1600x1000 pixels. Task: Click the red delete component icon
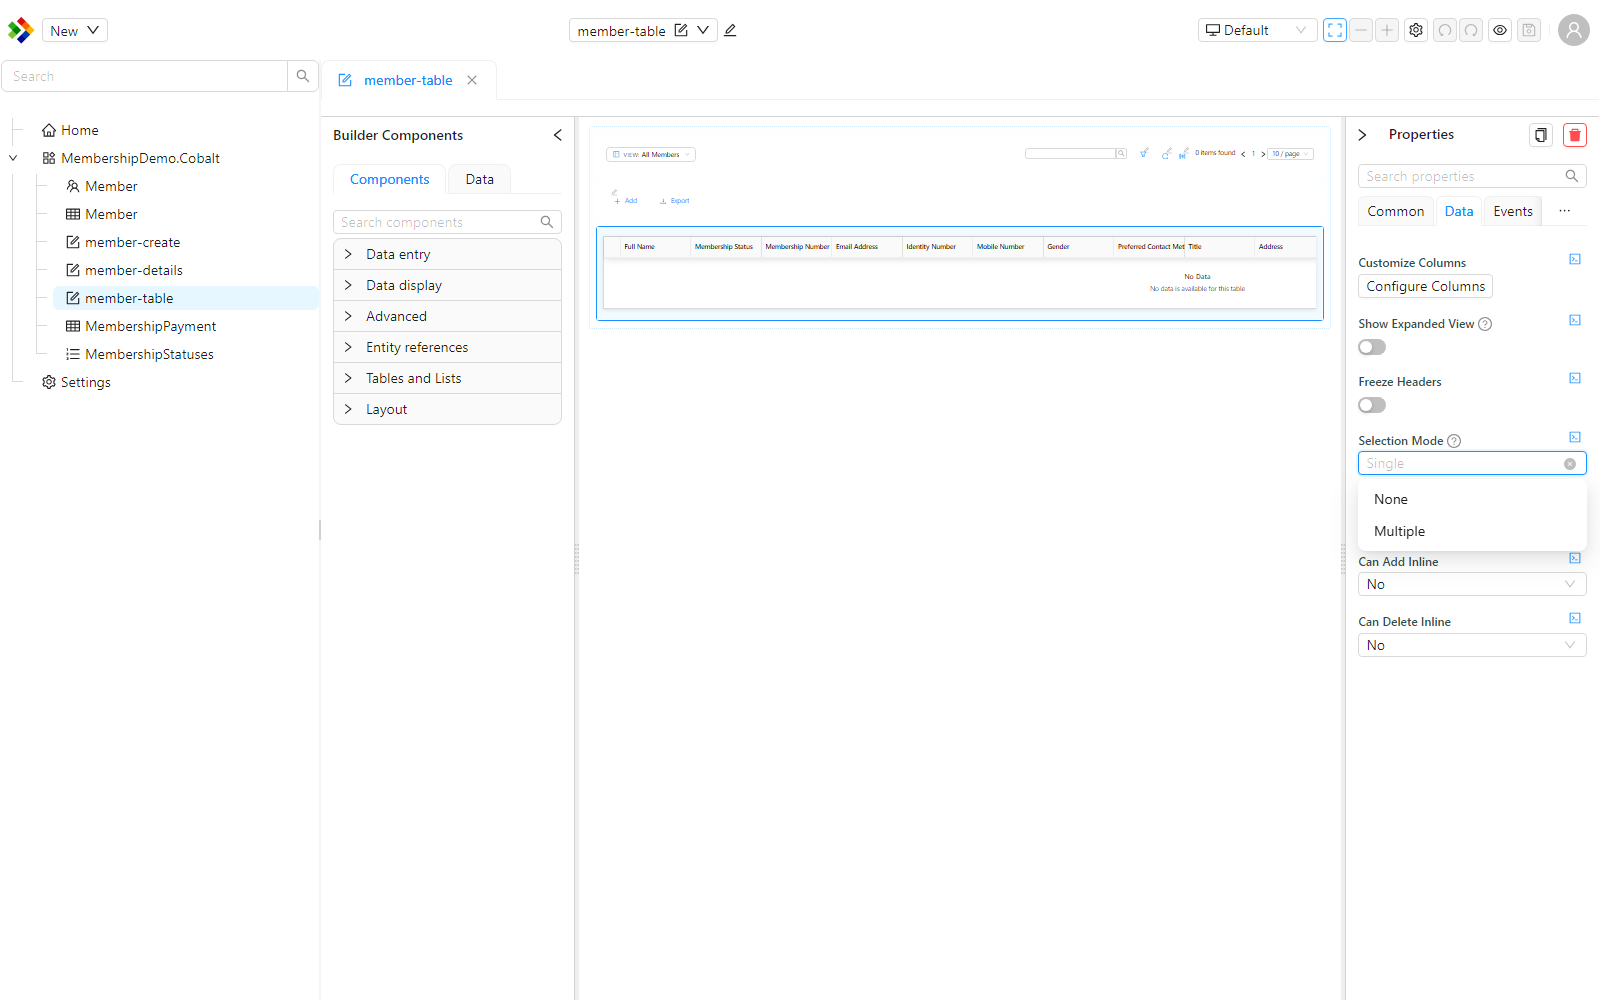[x=1575, y=135]
